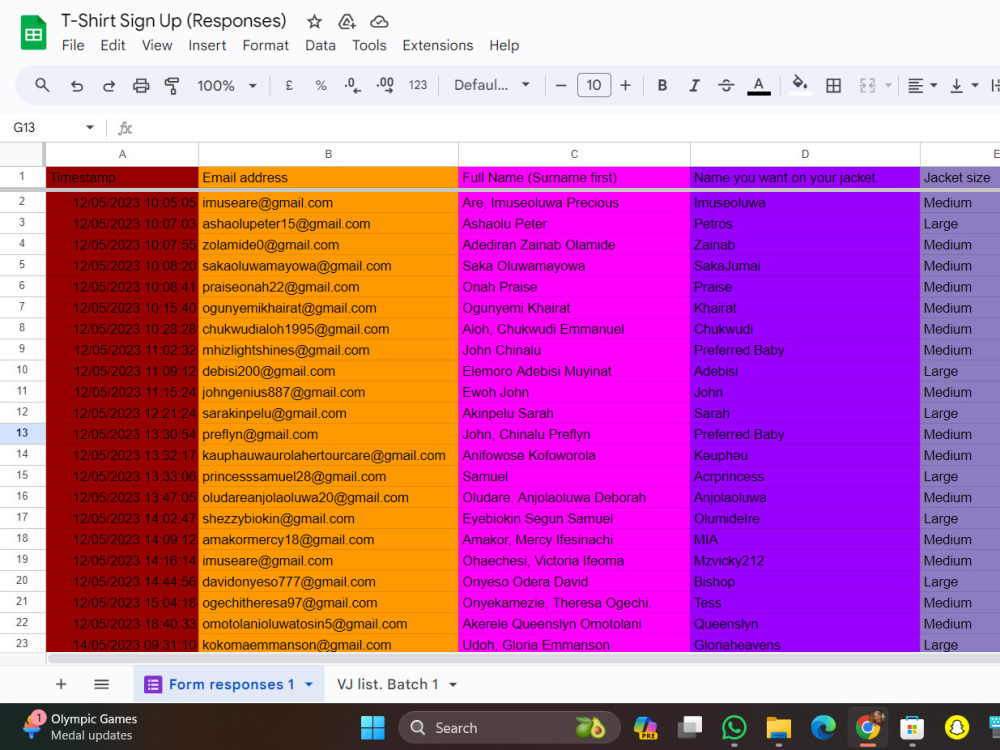This screenshot has height=750, width=1000.
Task: Open the zoom 100% dropdown
Action: point(226,85)
